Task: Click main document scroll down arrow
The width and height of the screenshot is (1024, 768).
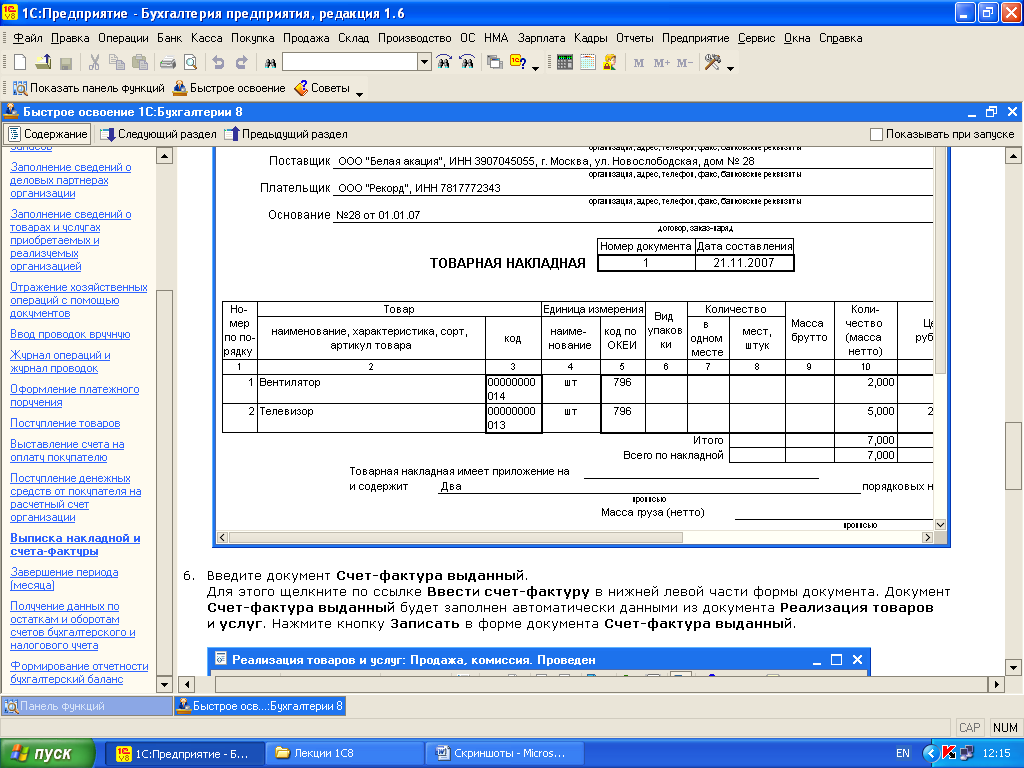Action: 1013,668
